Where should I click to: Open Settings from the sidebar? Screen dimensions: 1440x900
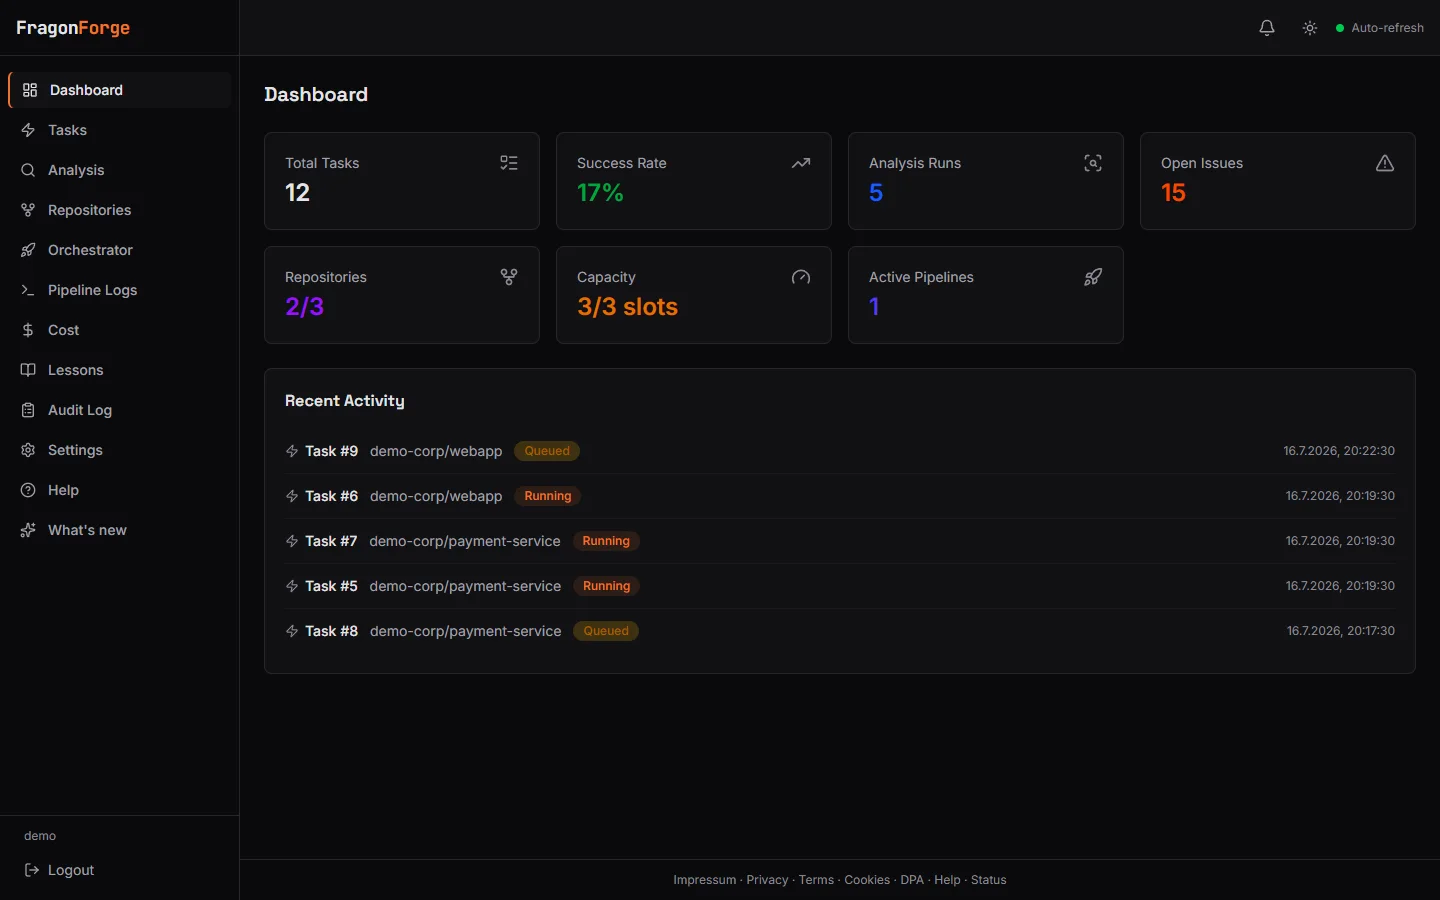[x=120, y=450]
